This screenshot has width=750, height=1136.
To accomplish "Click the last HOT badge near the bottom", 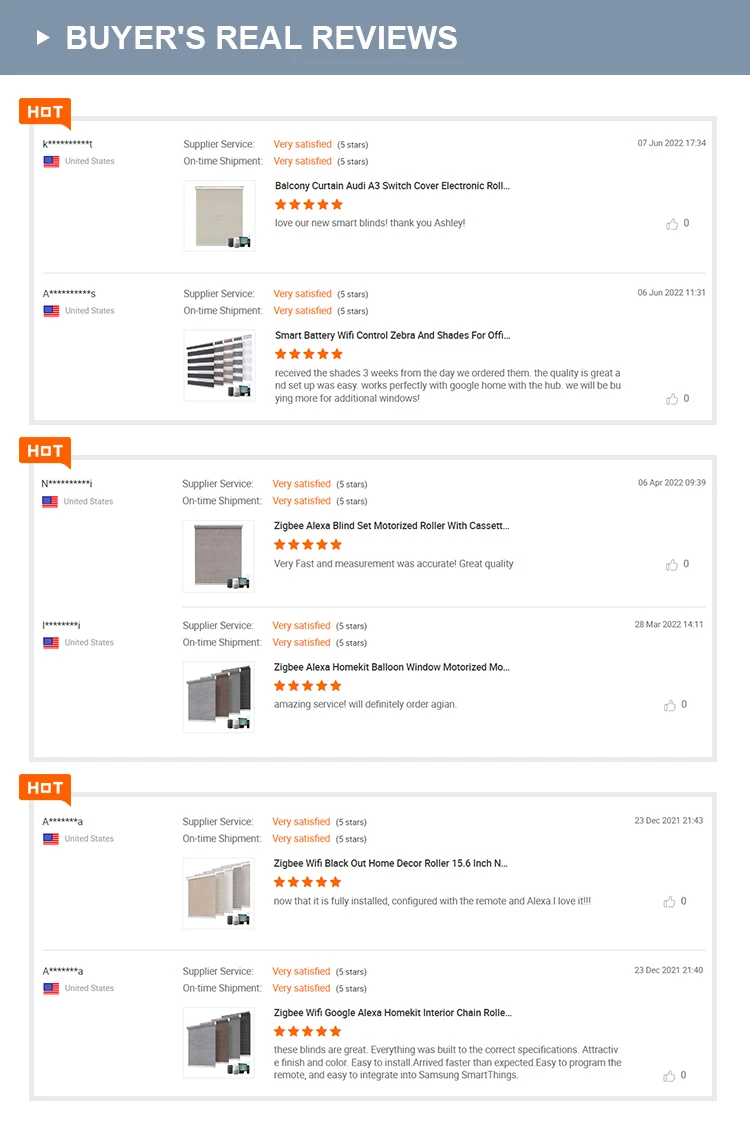I will [x=45, y=789].
